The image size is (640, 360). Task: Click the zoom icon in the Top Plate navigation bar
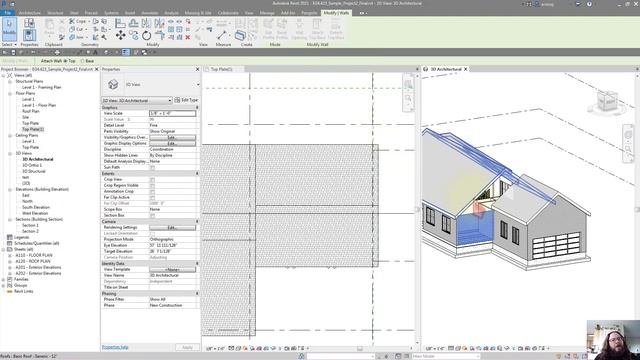click(x=408, y=98)
